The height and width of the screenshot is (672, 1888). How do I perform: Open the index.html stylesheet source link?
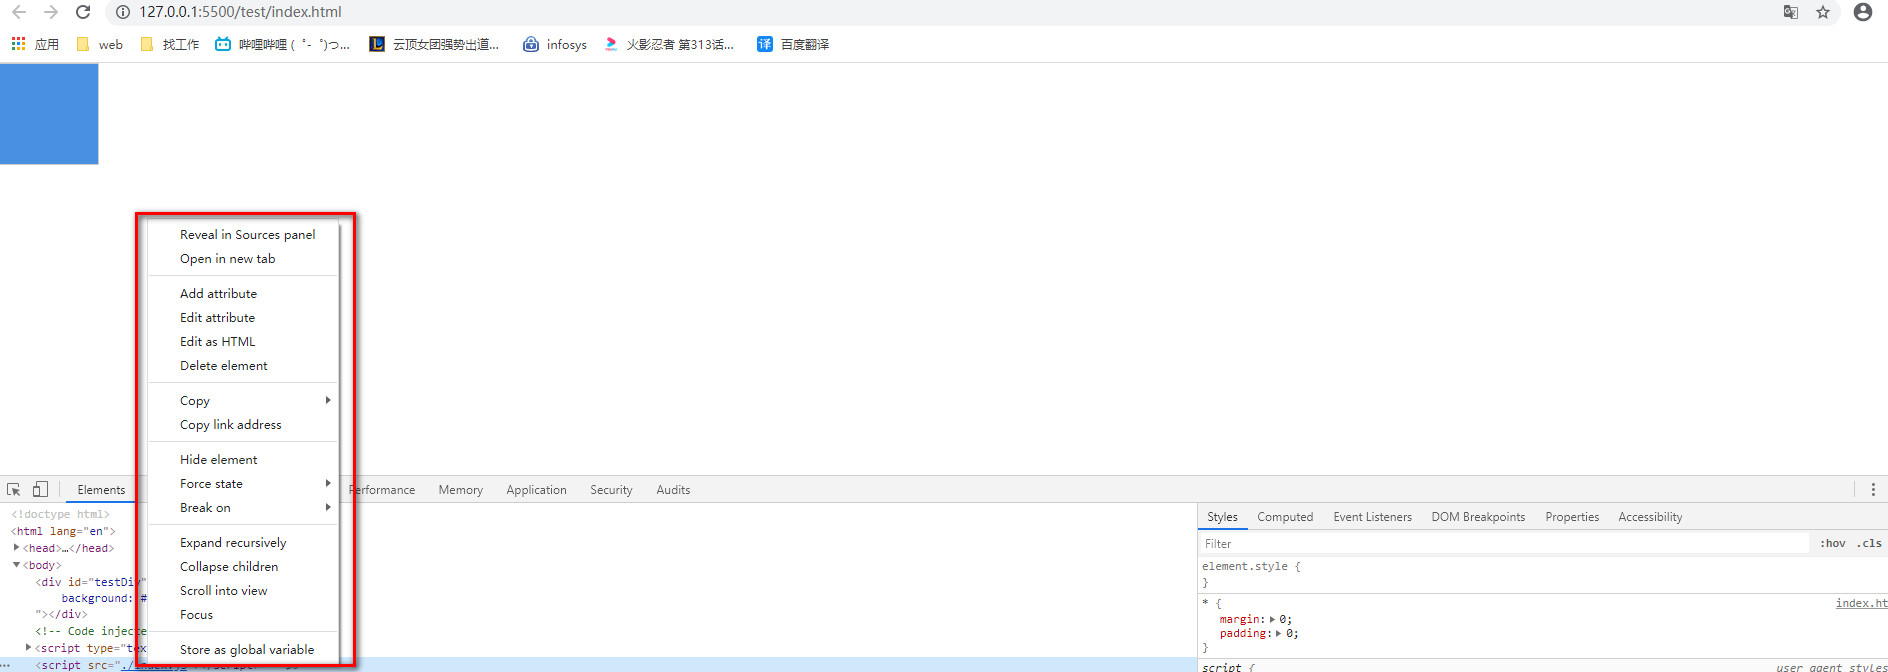(1861, 603)
